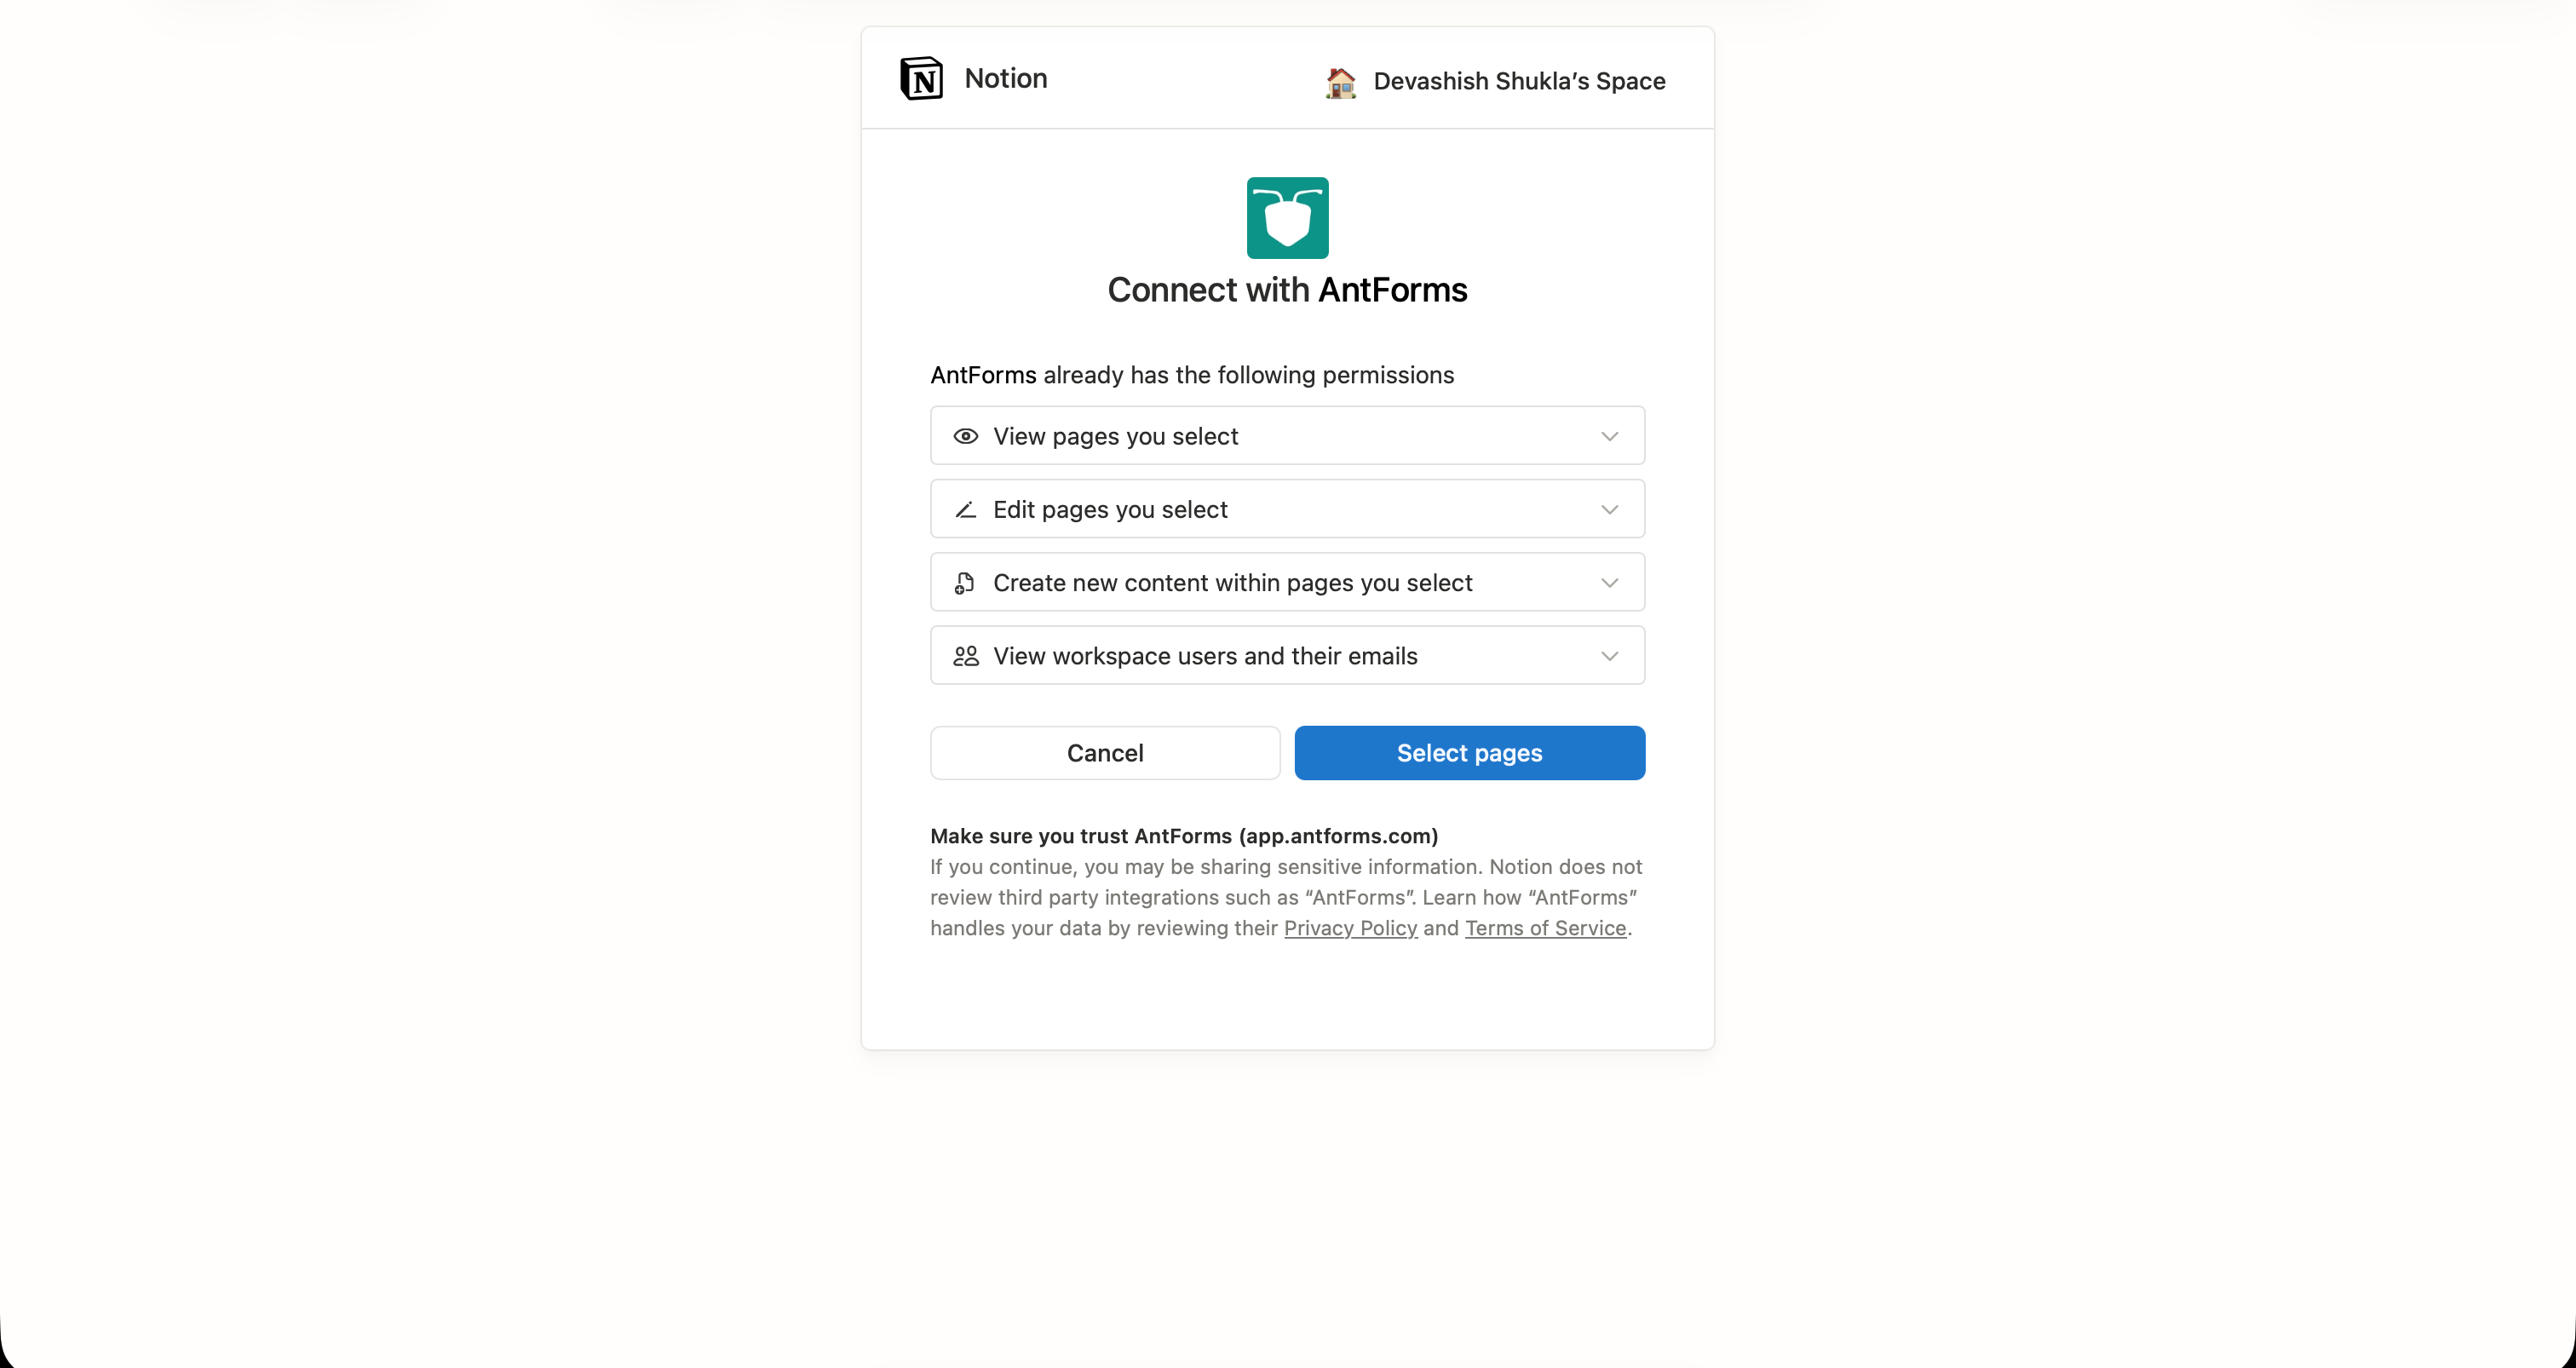Click the house emoji next to workspace name
Image resolution: width=2576 pixels, height=1368 pixels.
(x=1340, y=82)
